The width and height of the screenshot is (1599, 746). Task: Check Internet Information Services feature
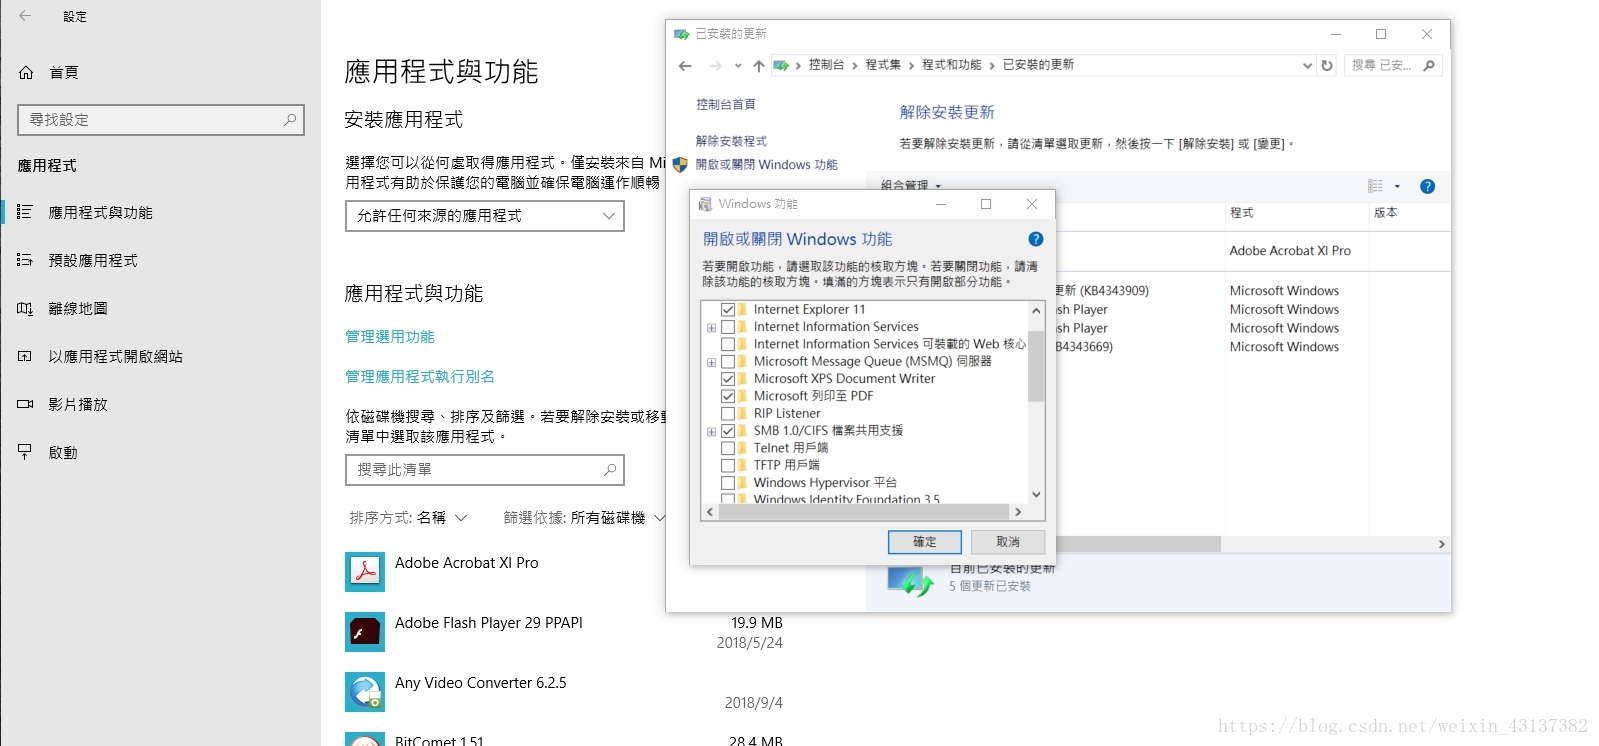728,327
